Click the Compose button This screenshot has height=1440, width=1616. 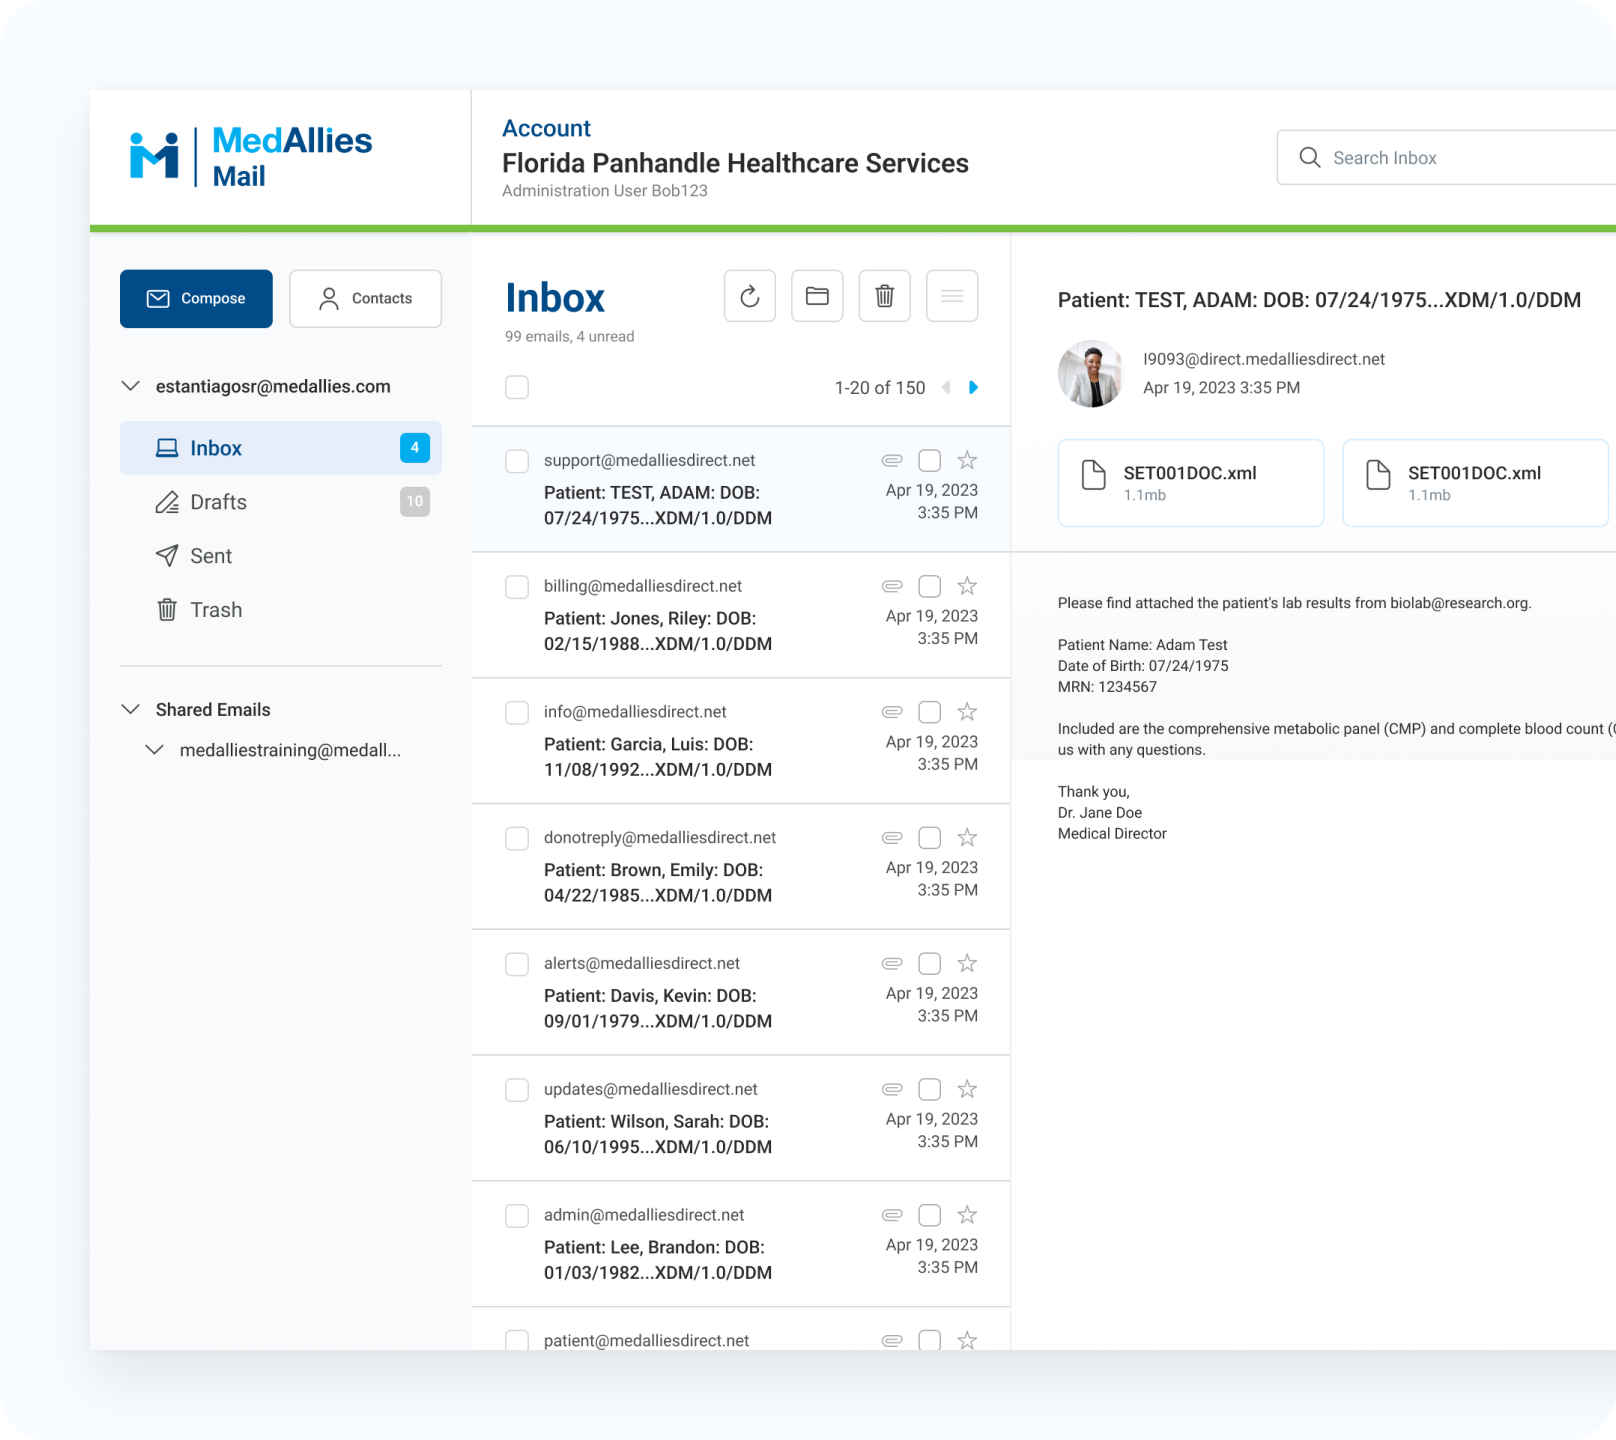click(x=196, y=298)
